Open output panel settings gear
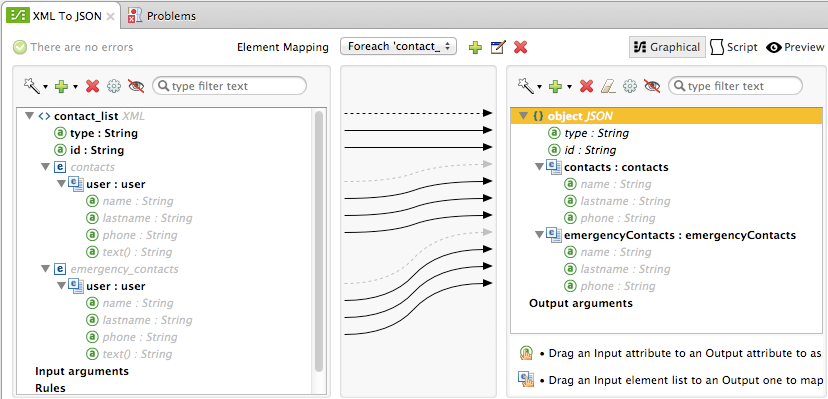 629,87
